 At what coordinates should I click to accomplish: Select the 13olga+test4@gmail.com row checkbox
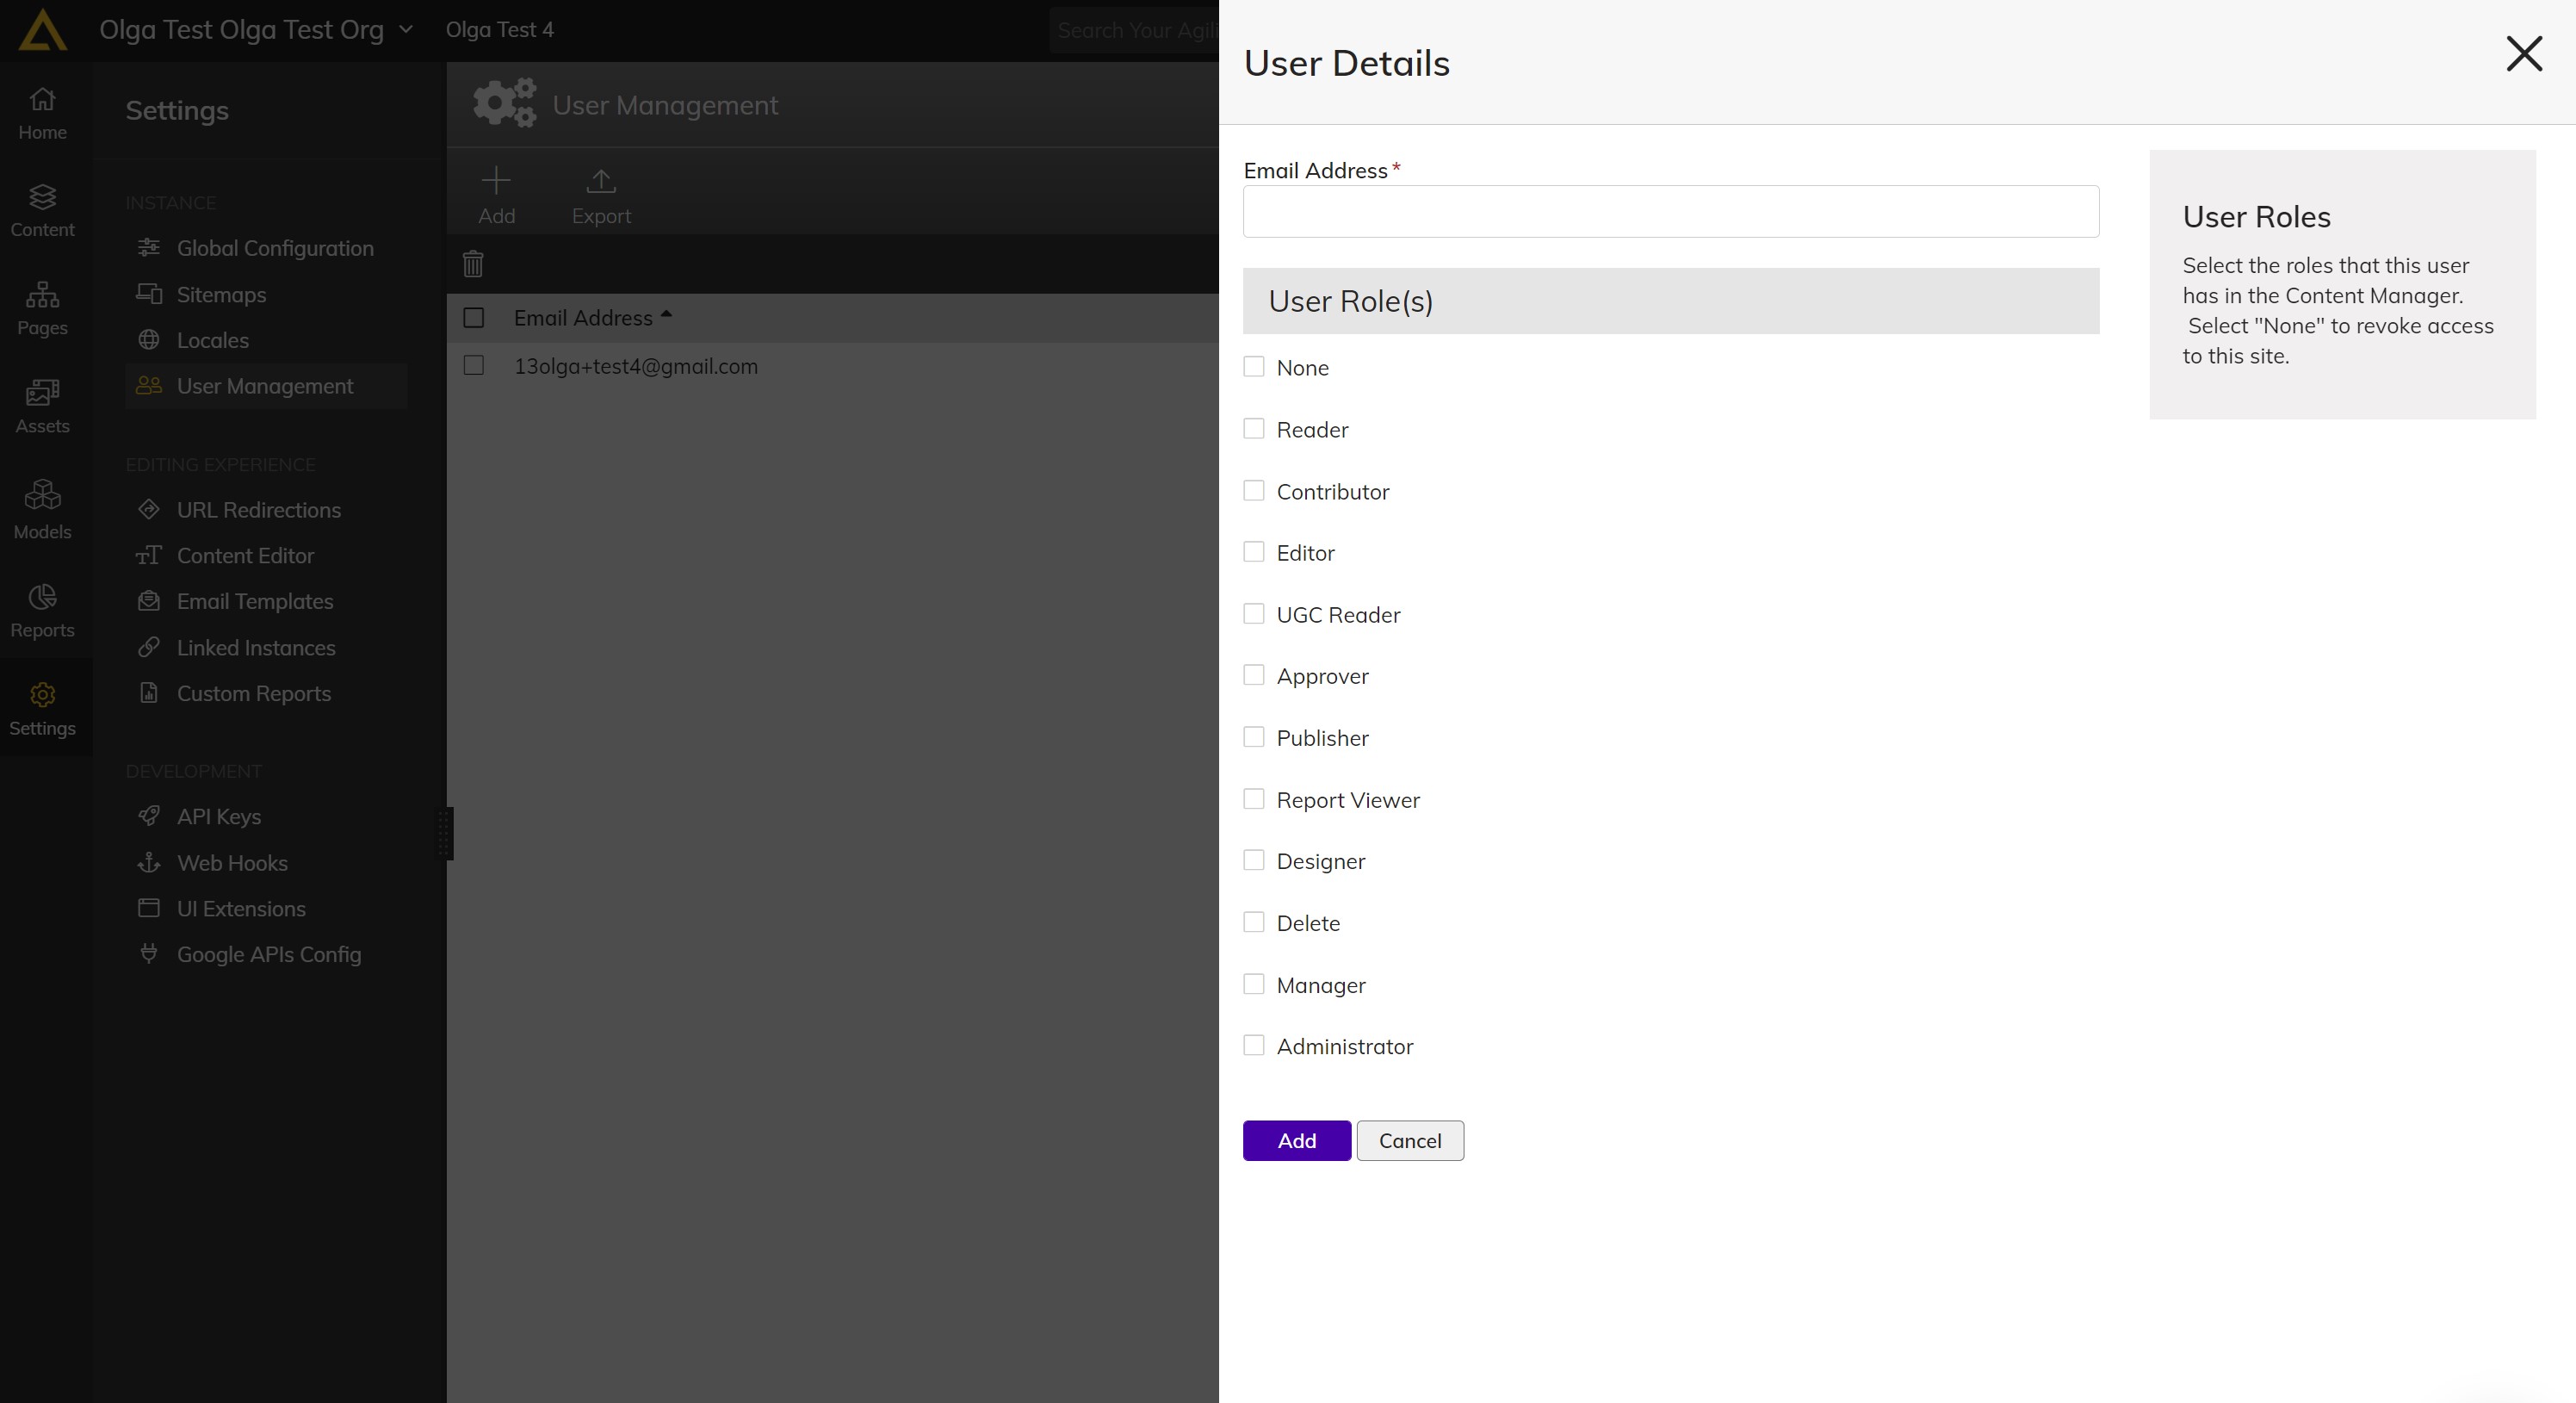point(474,366)
